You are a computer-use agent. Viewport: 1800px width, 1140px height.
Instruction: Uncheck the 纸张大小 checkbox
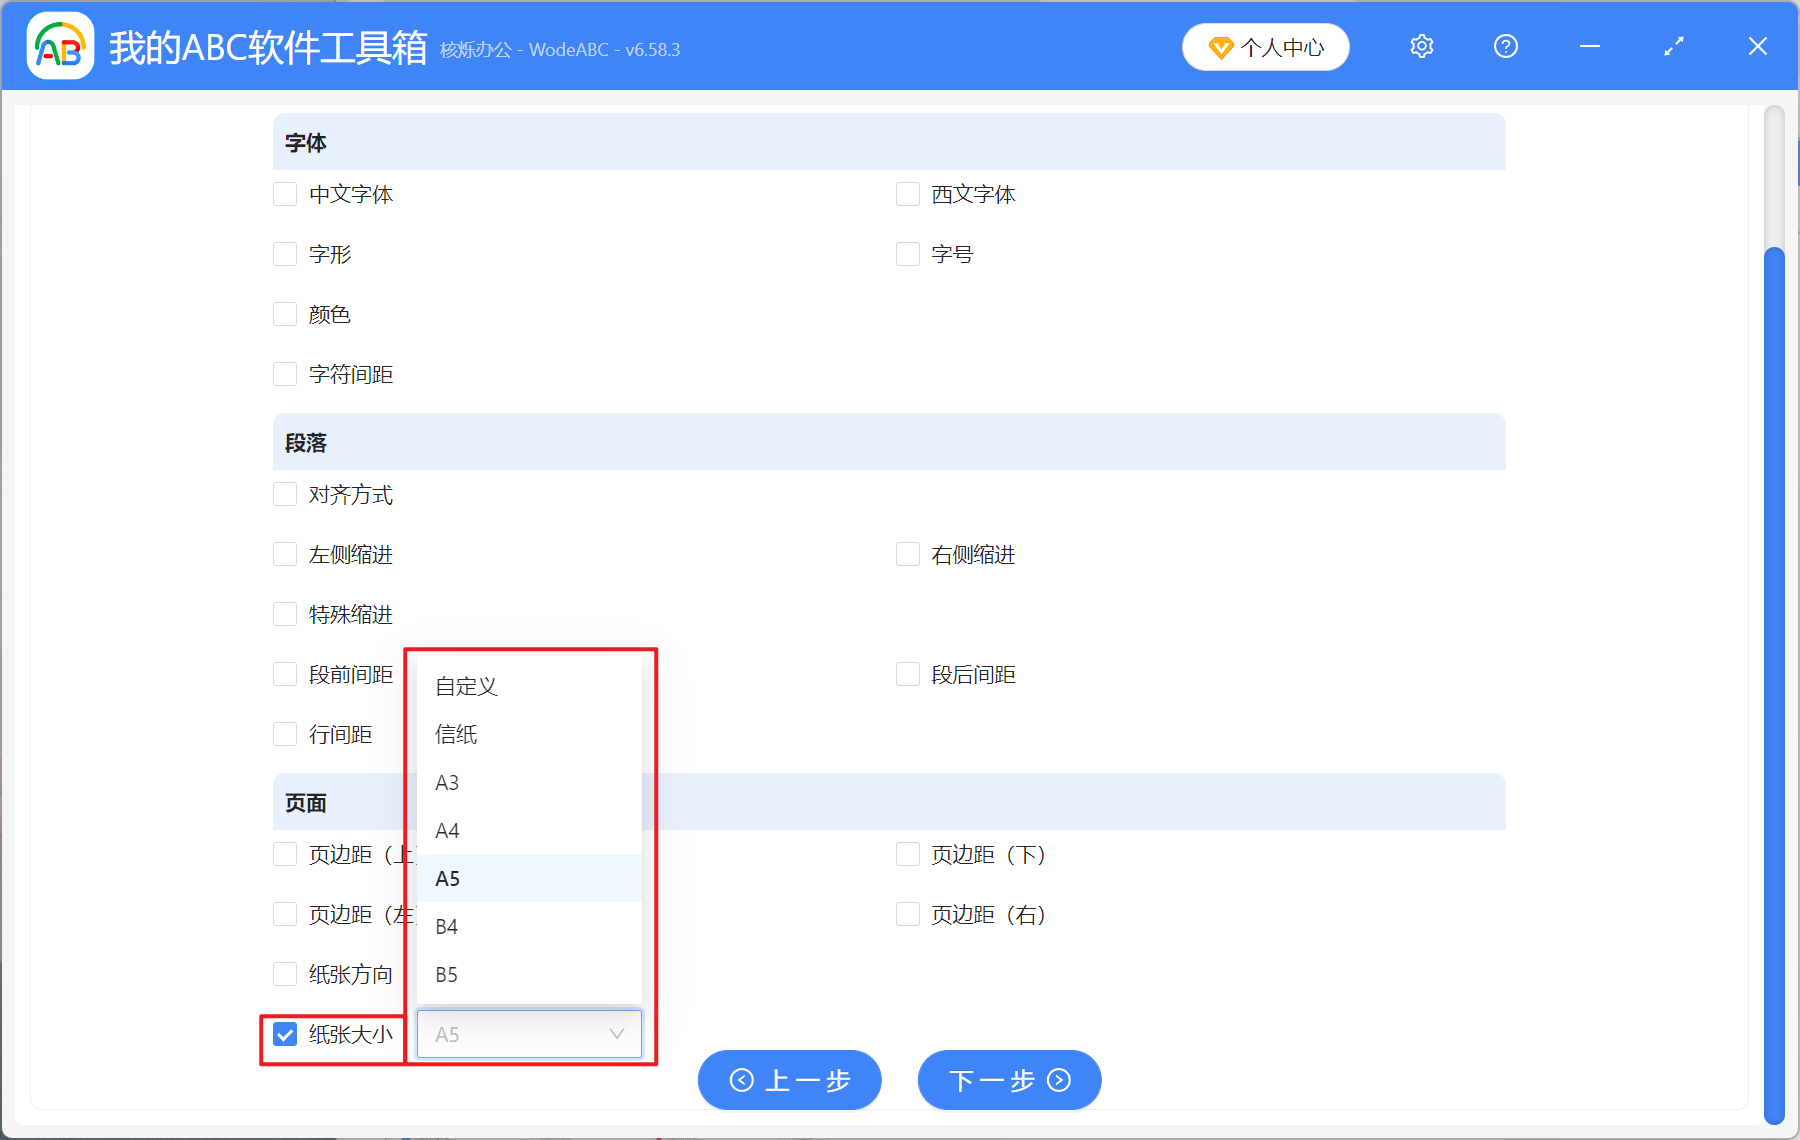click(284, 1034)
